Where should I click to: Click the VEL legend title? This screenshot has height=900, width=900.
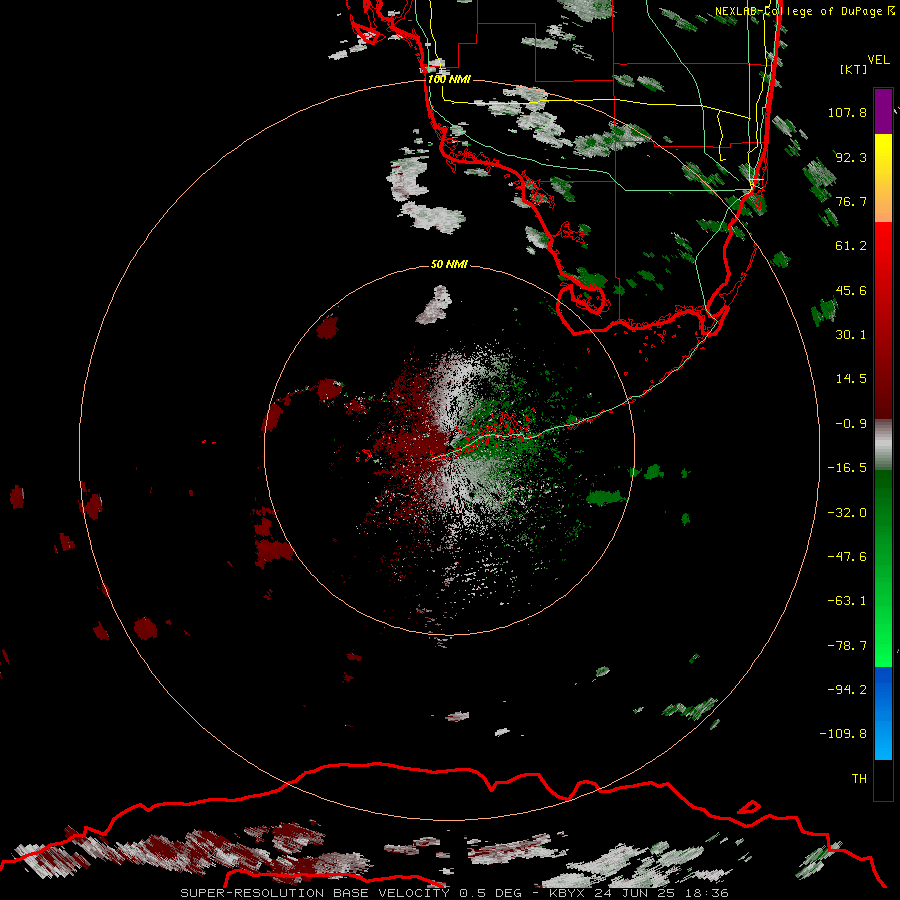tap(878, 60)
